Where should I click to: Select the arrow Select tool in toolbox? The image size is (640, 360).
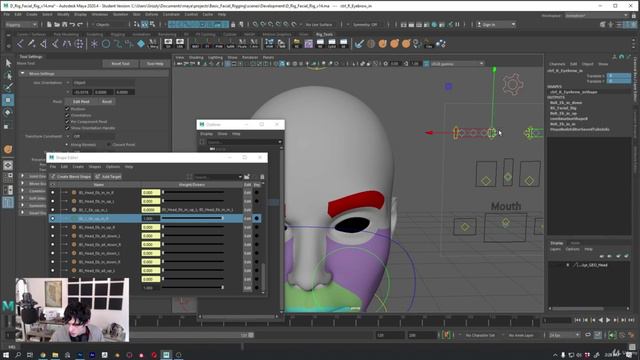pyautogui.click(x=8, y=63)
